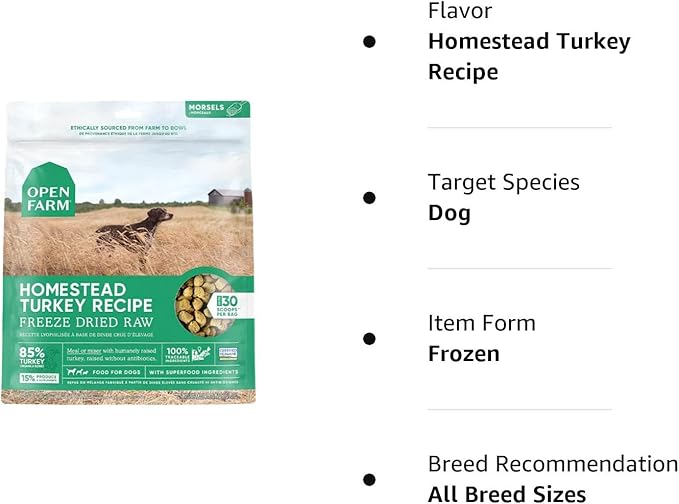Click the Breed Recommendation label
The image size is (679, 504).
pos(552,464)
